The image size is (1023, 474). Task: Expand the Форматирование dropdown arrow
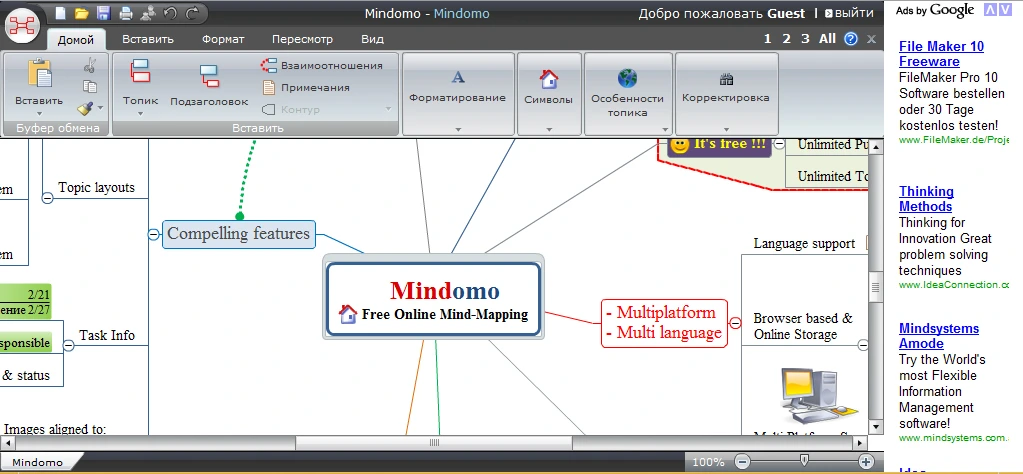pos(458,129)
